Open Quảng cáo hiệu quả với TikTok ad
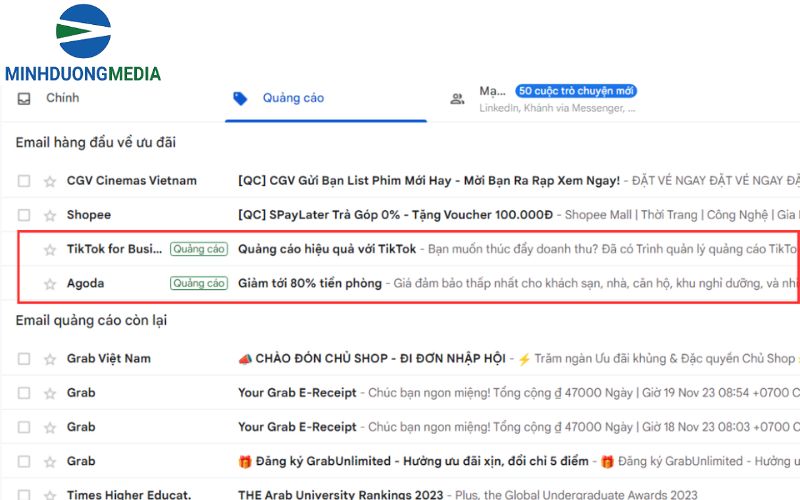The image size is (800, 500). click(x=327, y=249)
